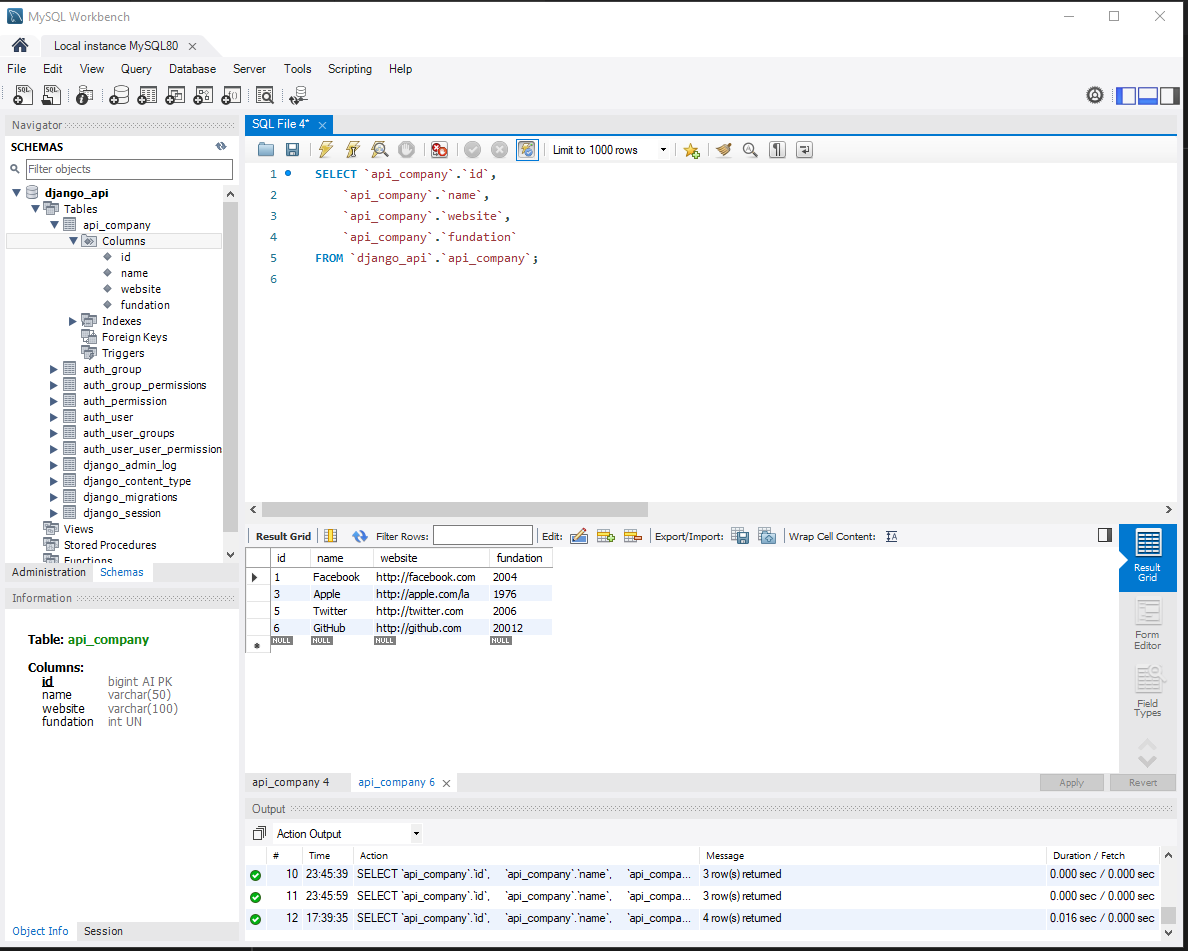The image size is (1188, 951).
Task: Click the create new schema icon
Action: coord(119,95)
